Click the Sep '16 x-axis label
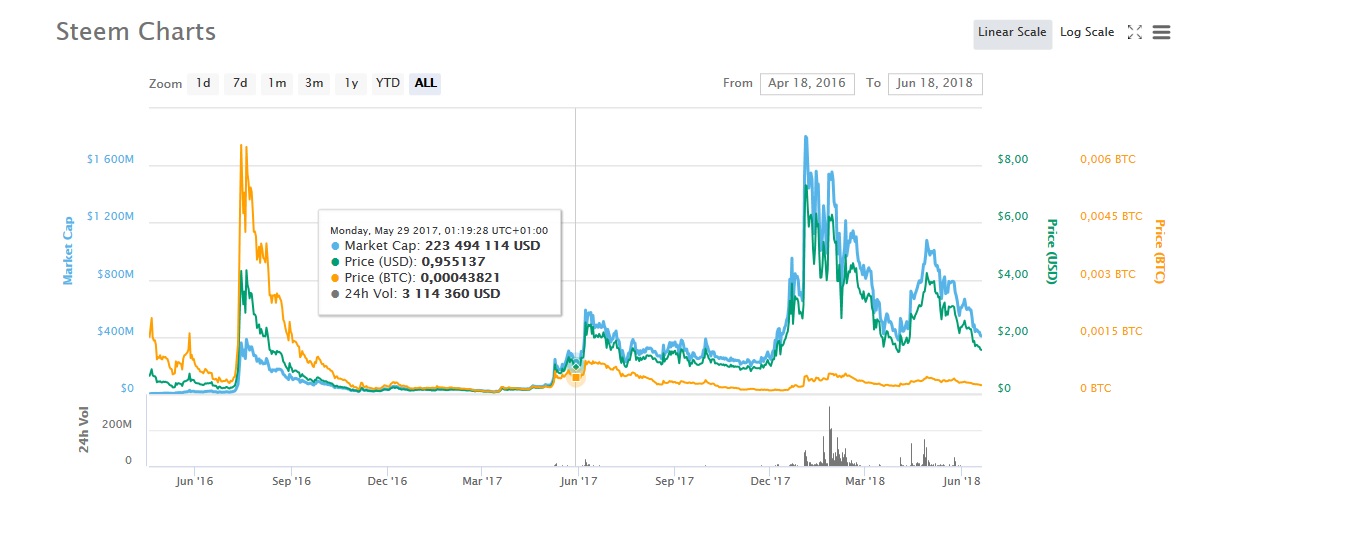Image resolution: width=1371 pixels, height=540 pixels. click(291, 482)
